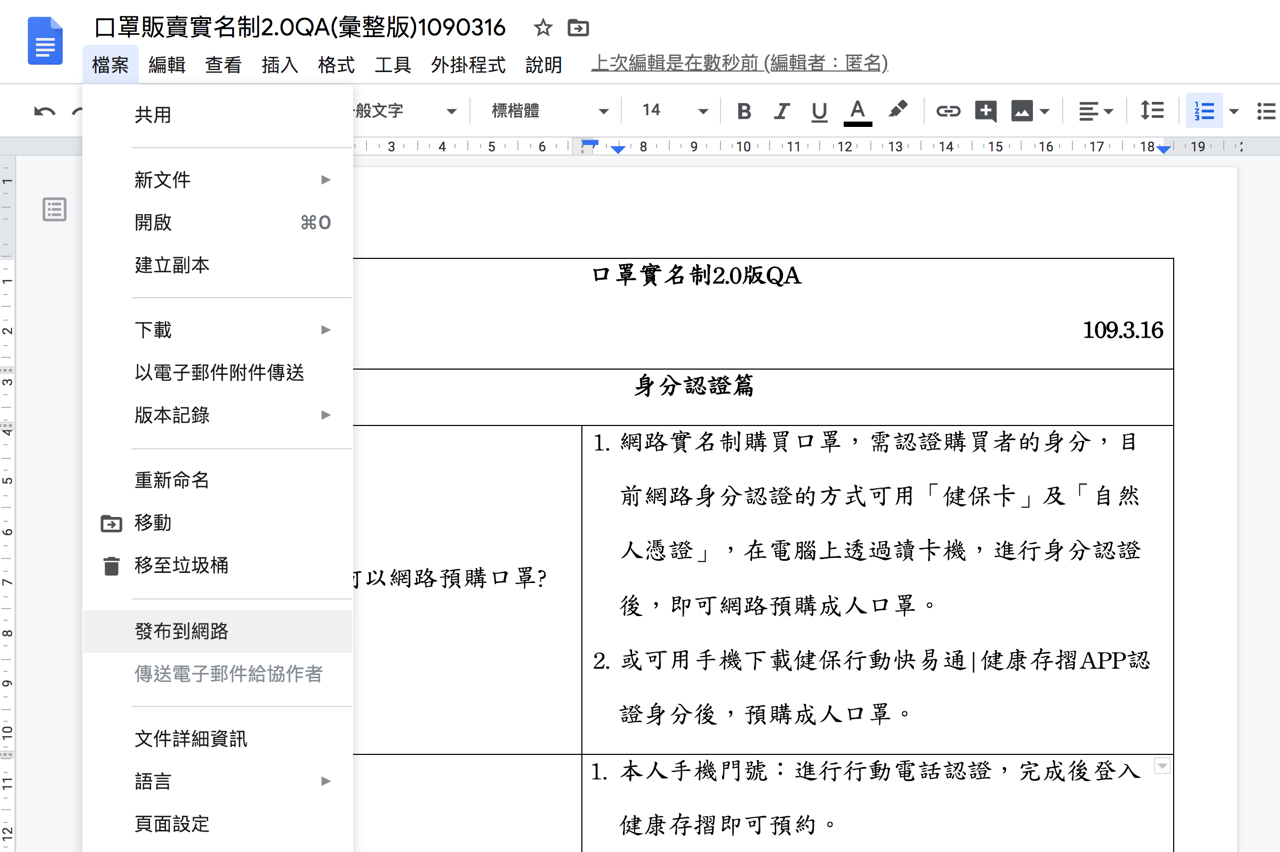Image resolution: width=1280 pixels, height=852 pixels.
Task: Toggle bold formatting
Action: coord(744,111)
